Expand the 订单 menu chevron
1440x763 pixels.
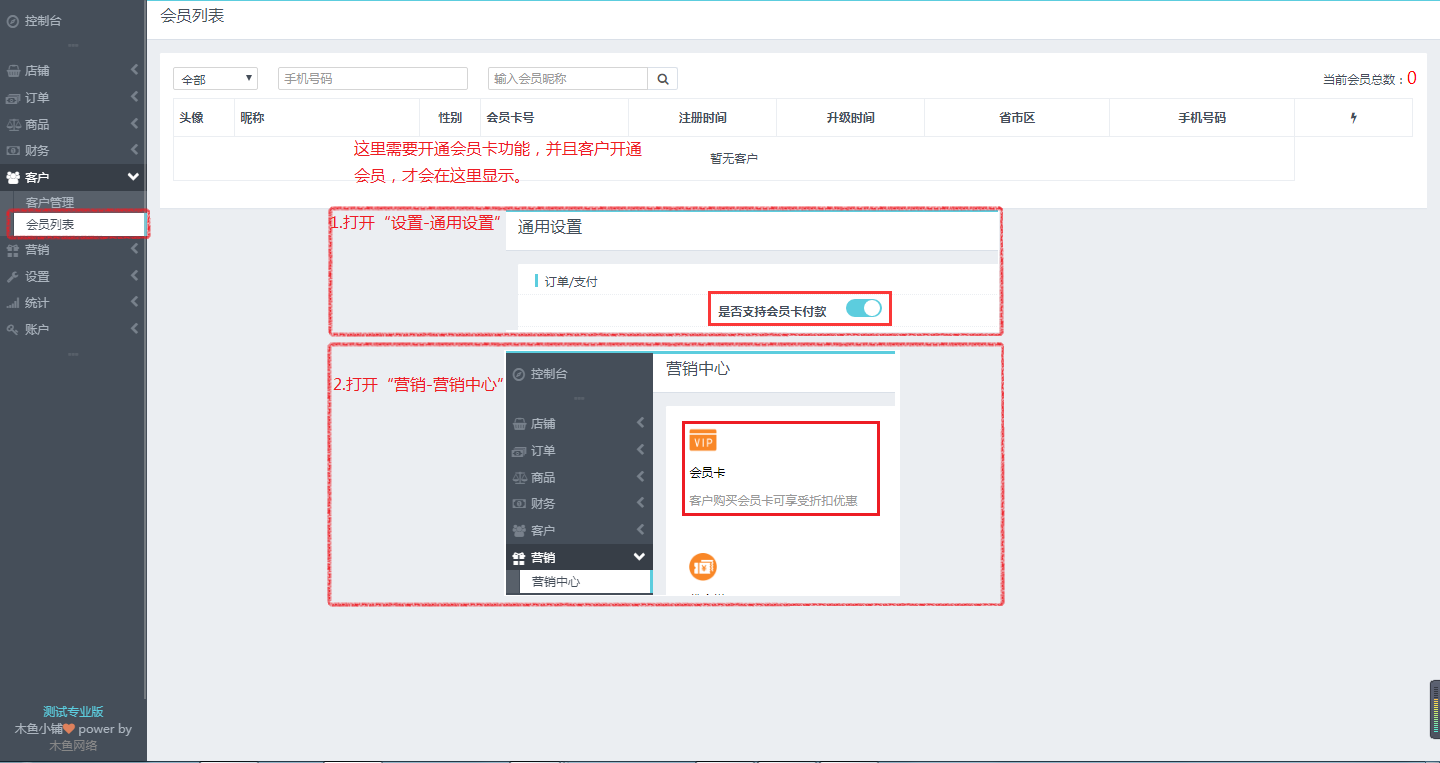134,97
